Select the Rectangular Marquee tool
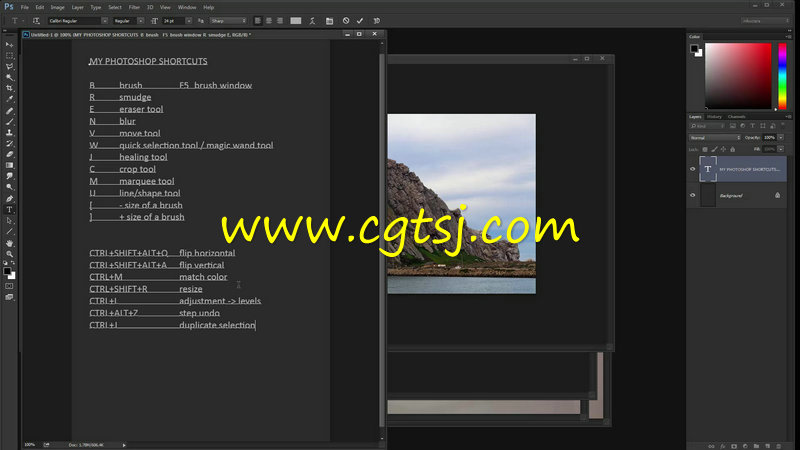Viewport: 800px width, 450px height. 9,56
